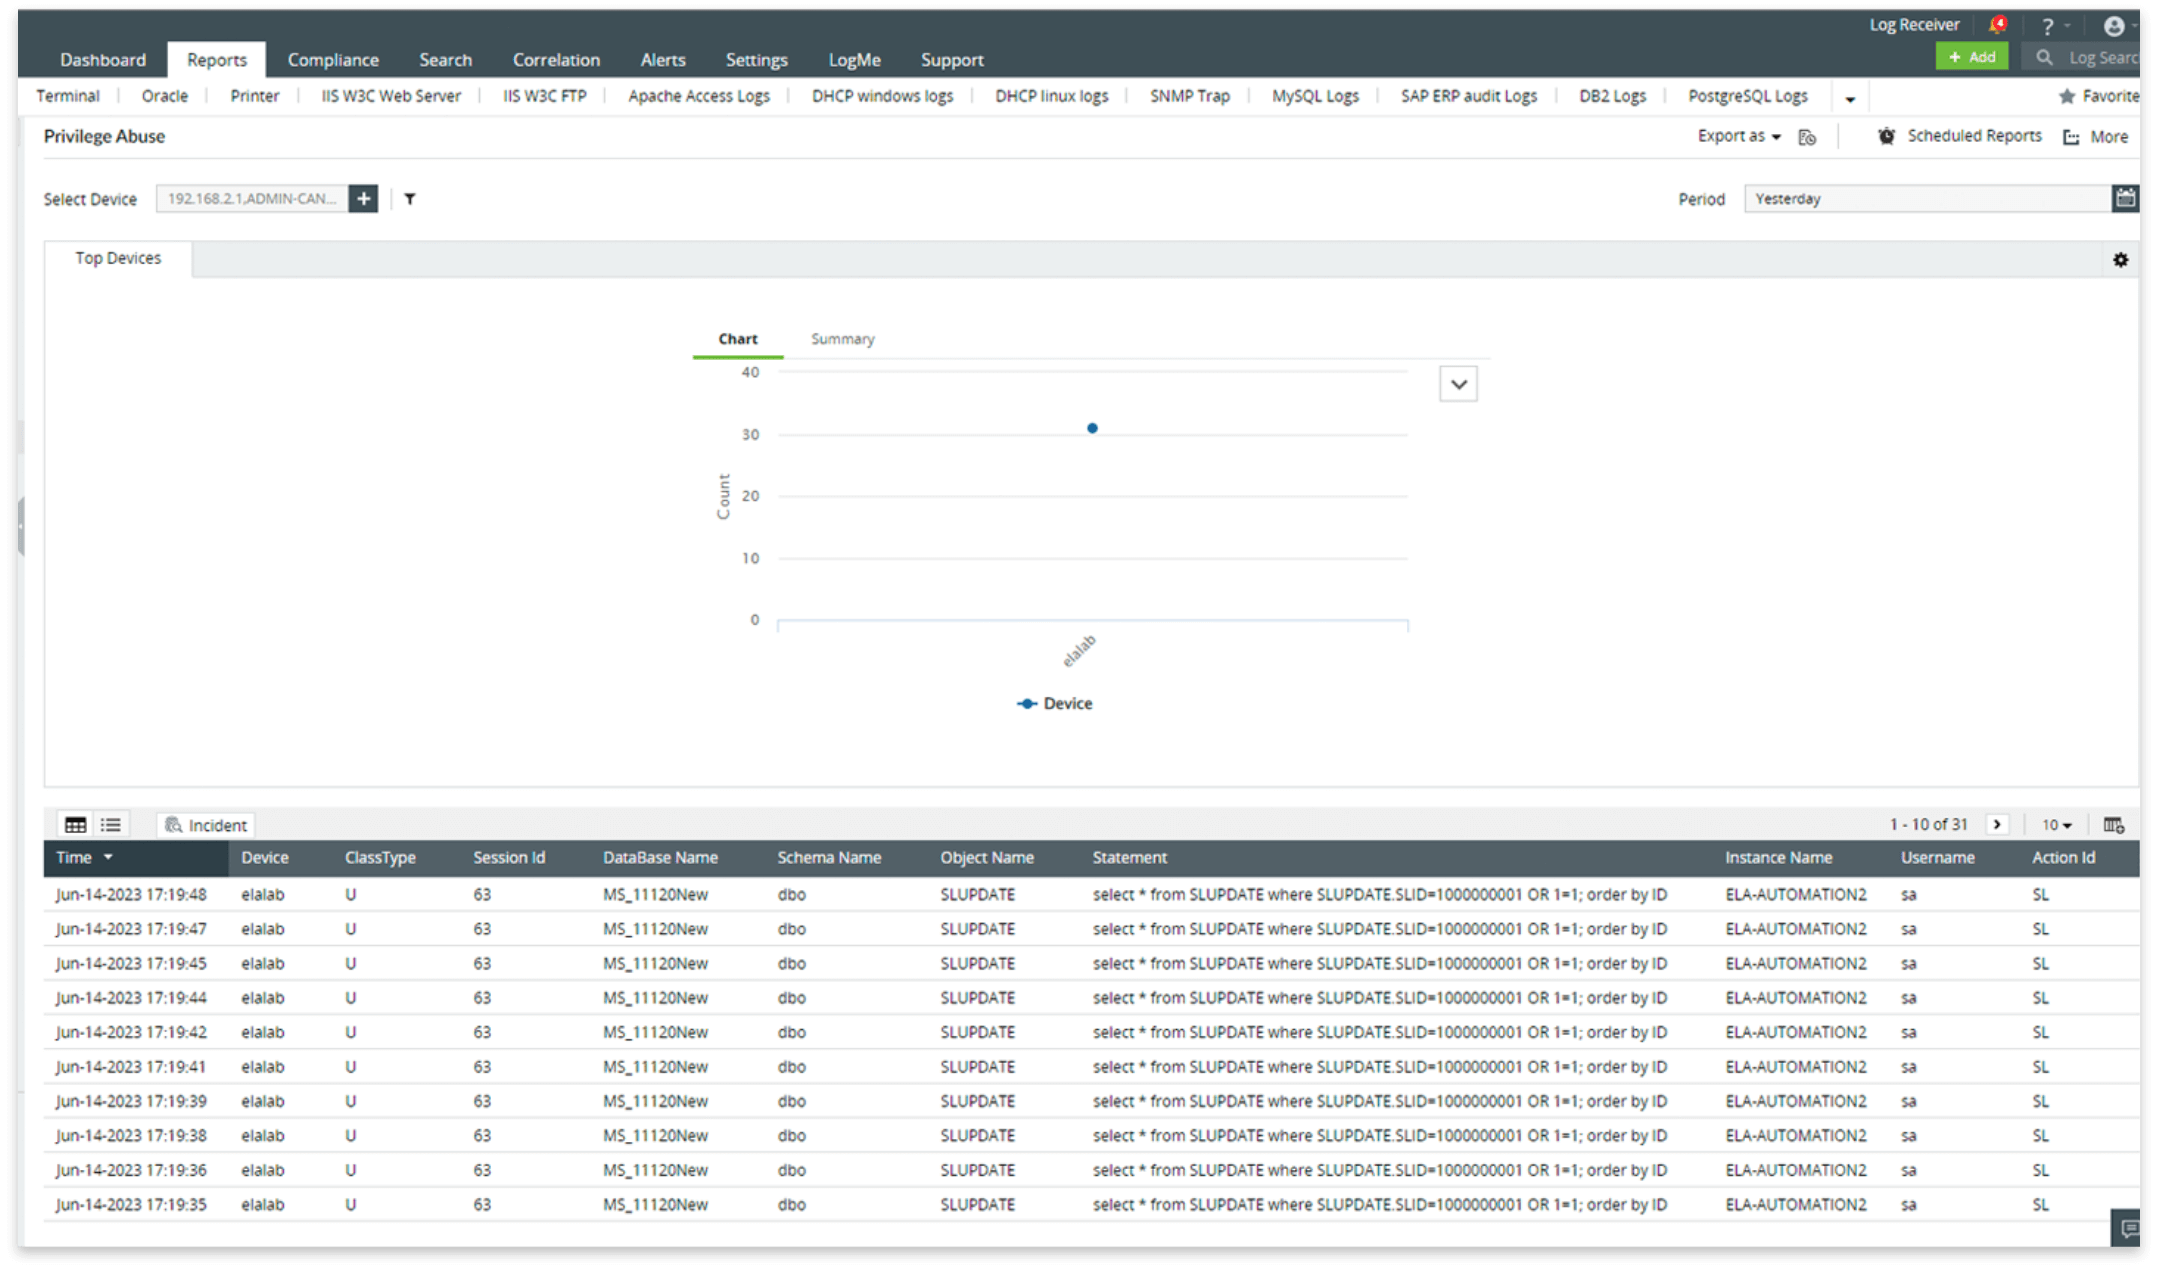
Task: Click the export history icon beside Export as
Action: pyautogui.click(x=1807, y=137)
